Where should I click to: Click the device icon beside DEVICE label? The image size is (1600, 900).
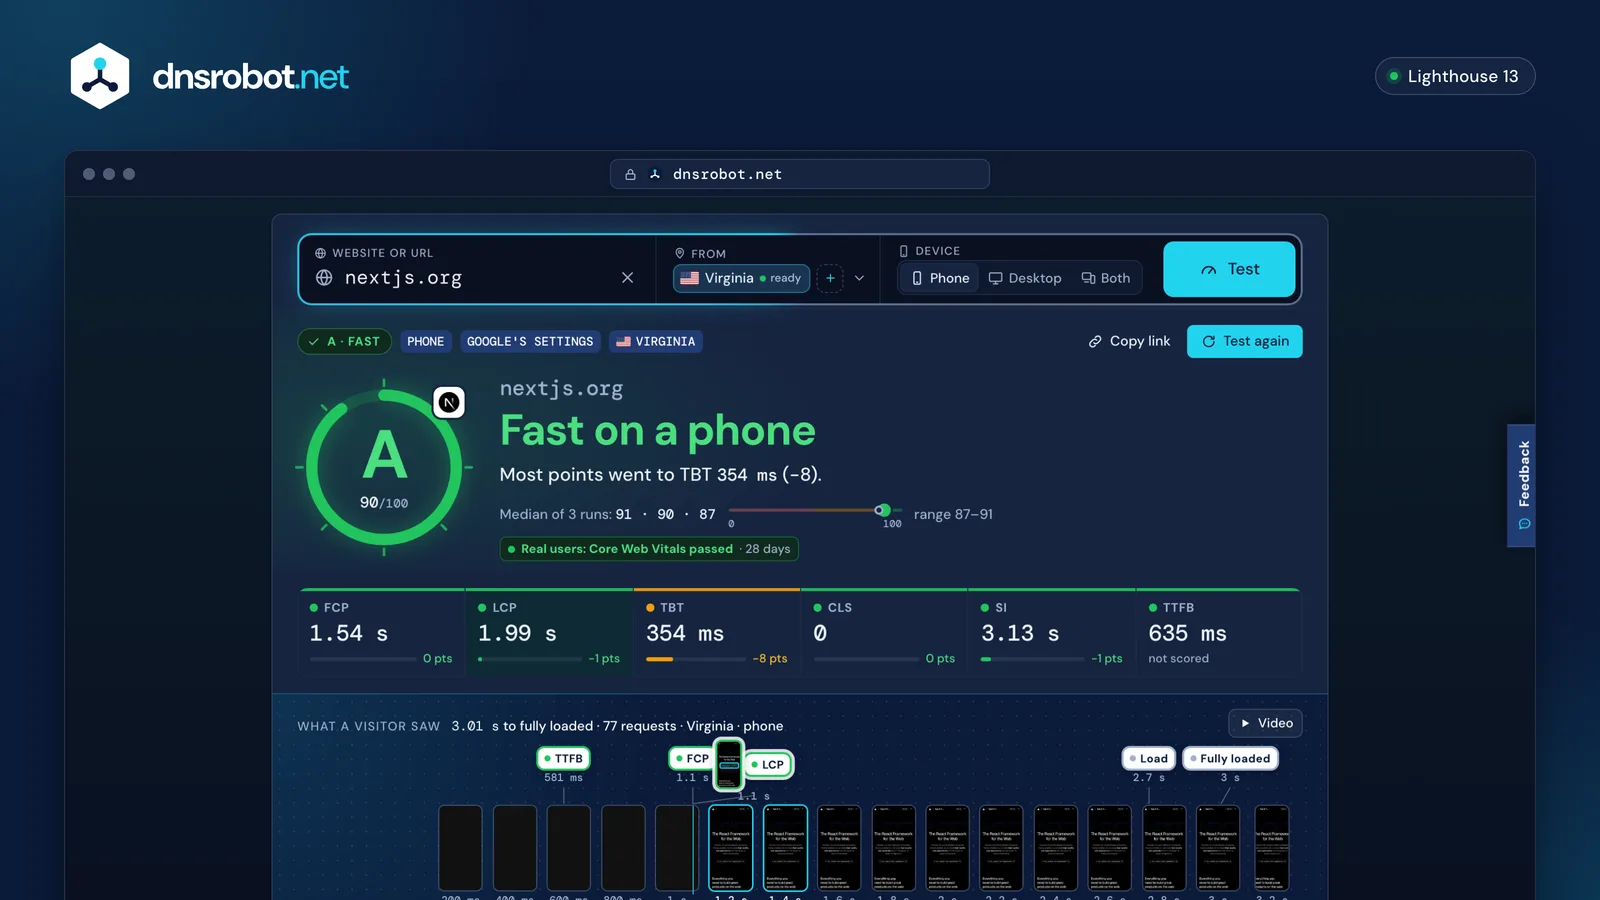pyautogui.click(x=904, y=251)
